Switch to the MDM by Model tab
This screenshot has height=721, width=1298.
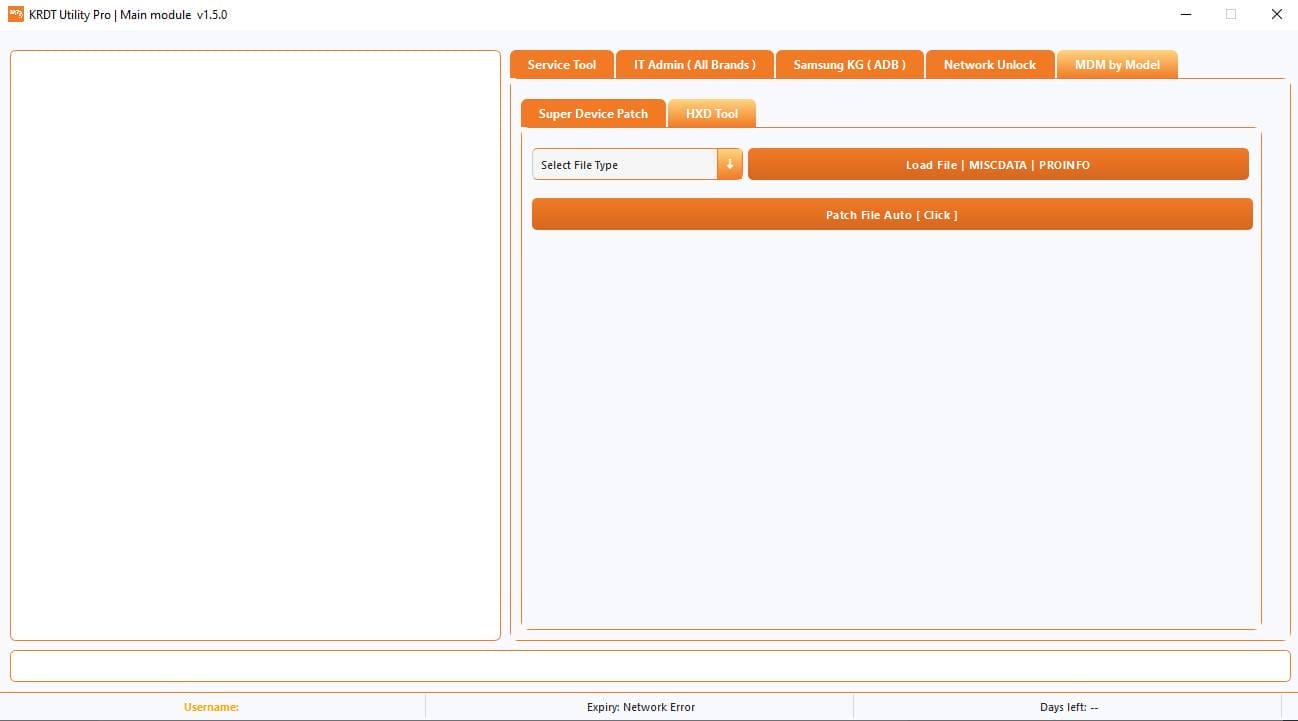coord(1116,64)
